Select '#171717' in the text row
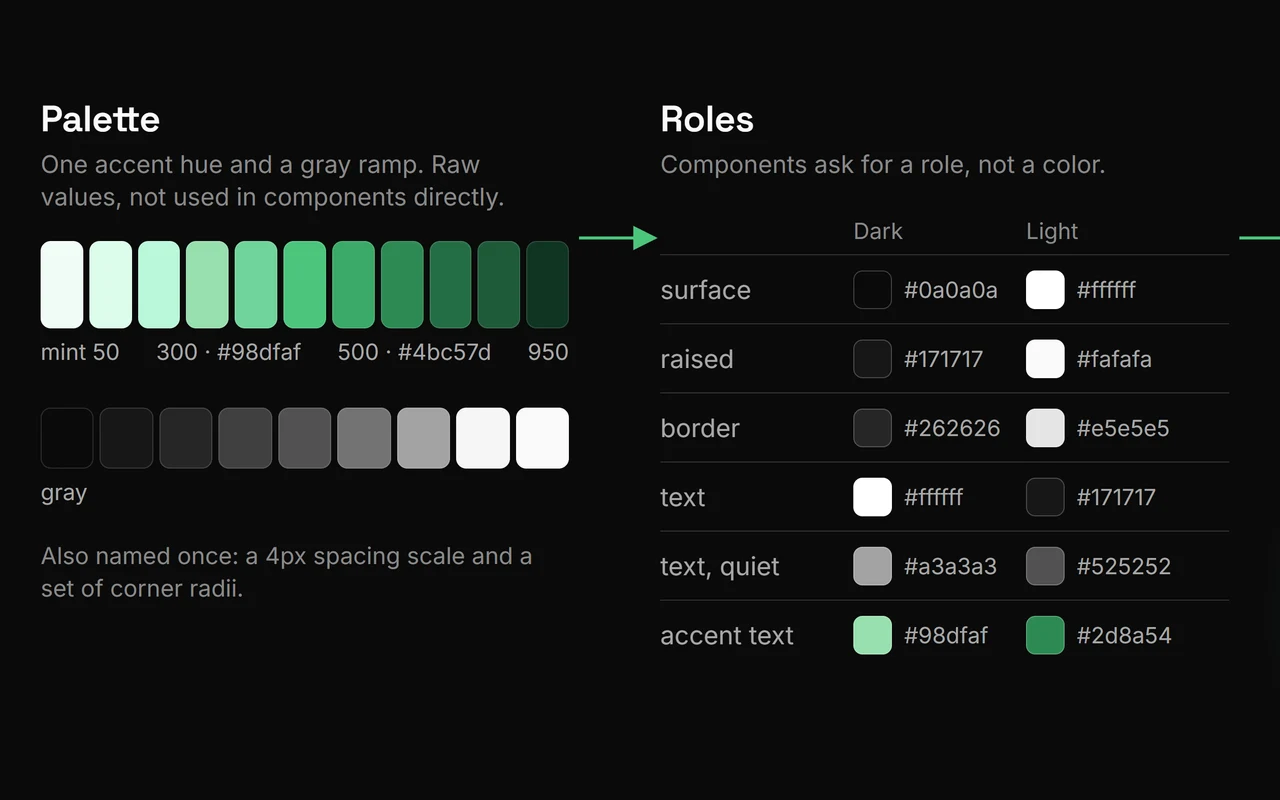Screen dimensions: 1280x800 click(1116, 497)
